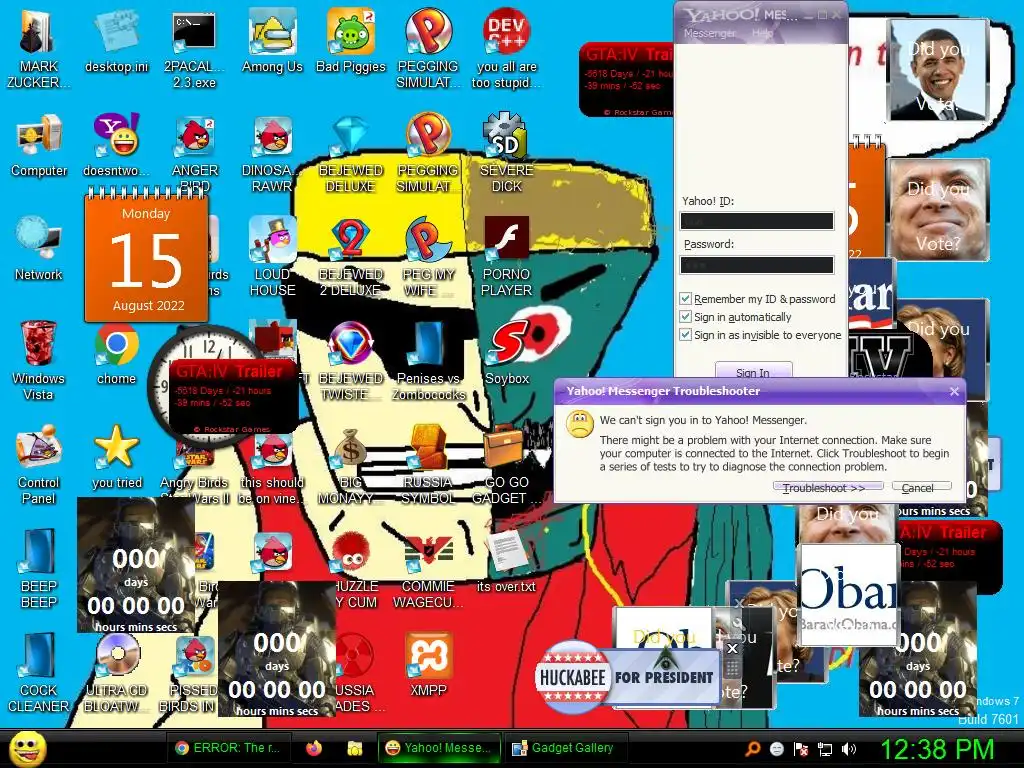
Task: Click the BarackObama.com gadget
Action: 847,594
